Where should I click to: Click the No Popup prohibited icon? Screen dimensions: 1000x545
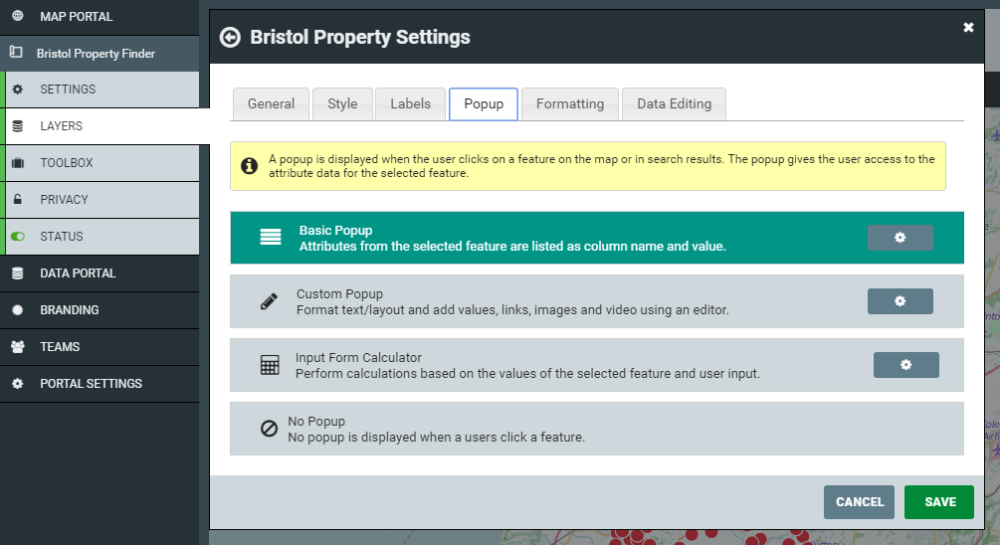click(x=269, y=428)
